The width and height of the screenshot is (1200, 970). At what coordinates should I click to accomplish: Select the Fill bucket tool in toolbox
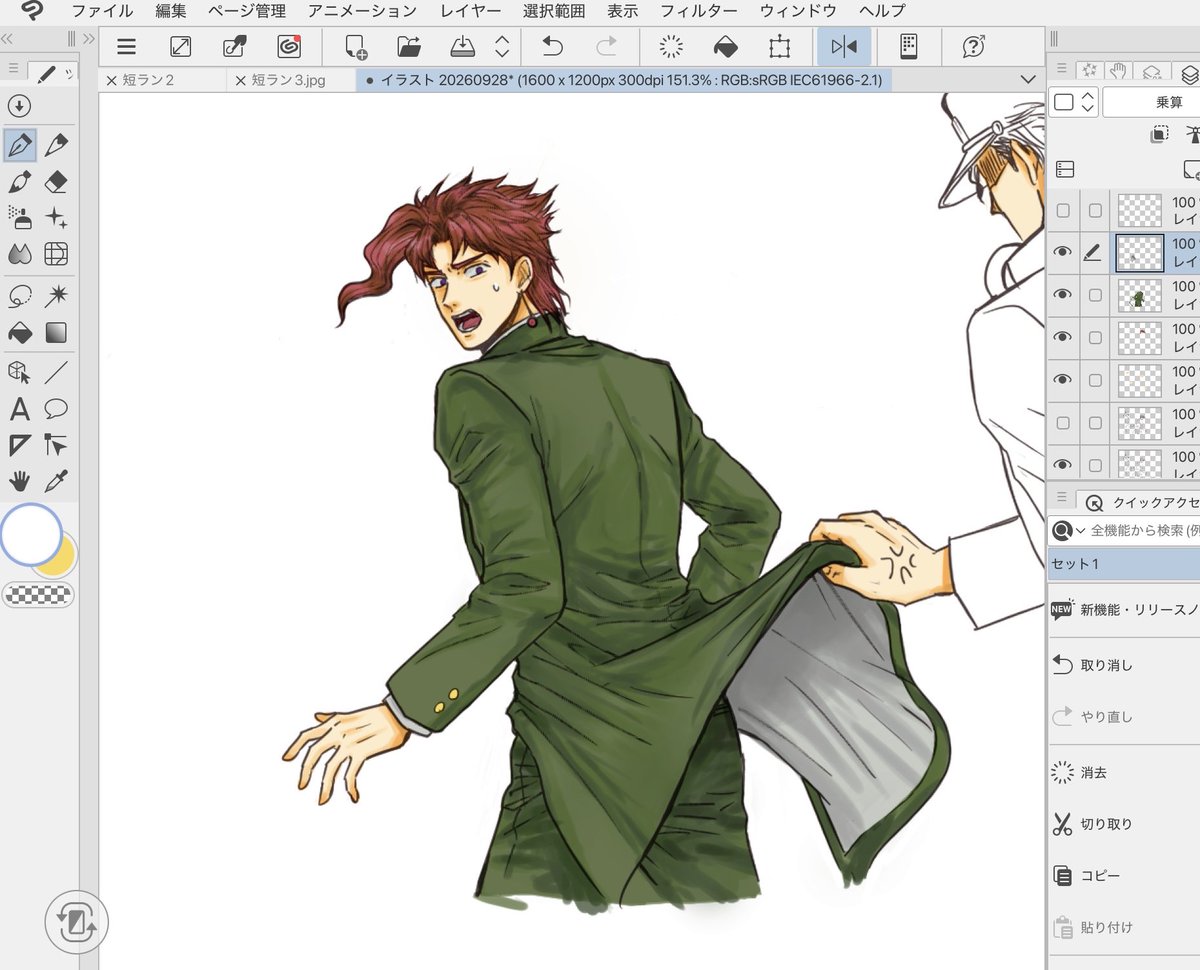pos(20,332)
